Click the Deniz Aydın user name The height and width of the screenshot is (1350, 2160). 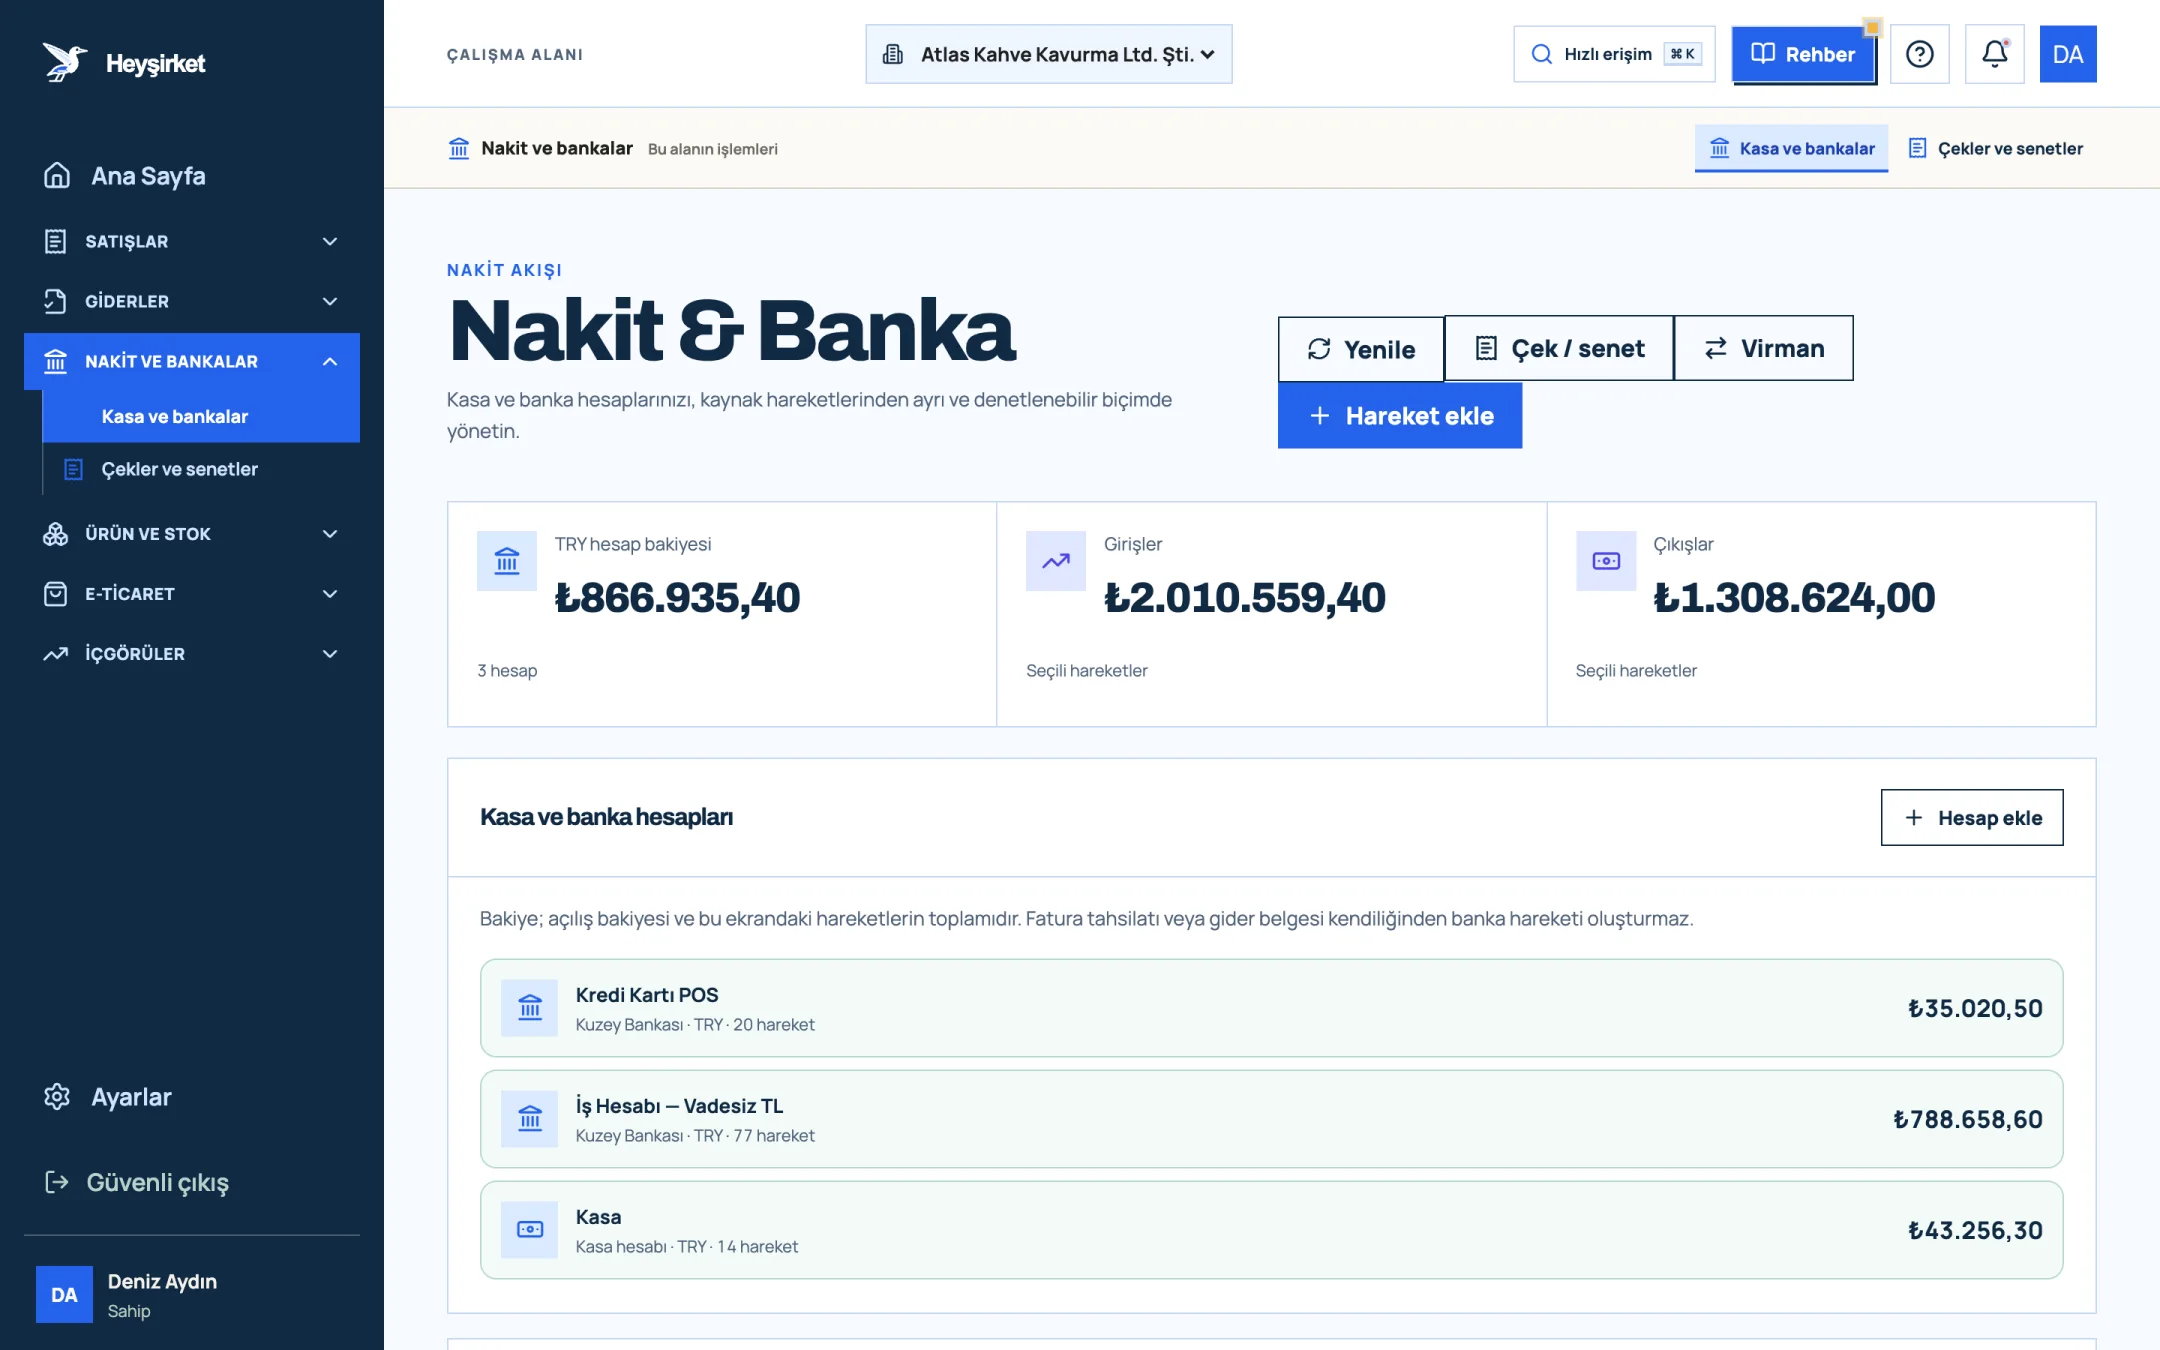coord(162,1282)
